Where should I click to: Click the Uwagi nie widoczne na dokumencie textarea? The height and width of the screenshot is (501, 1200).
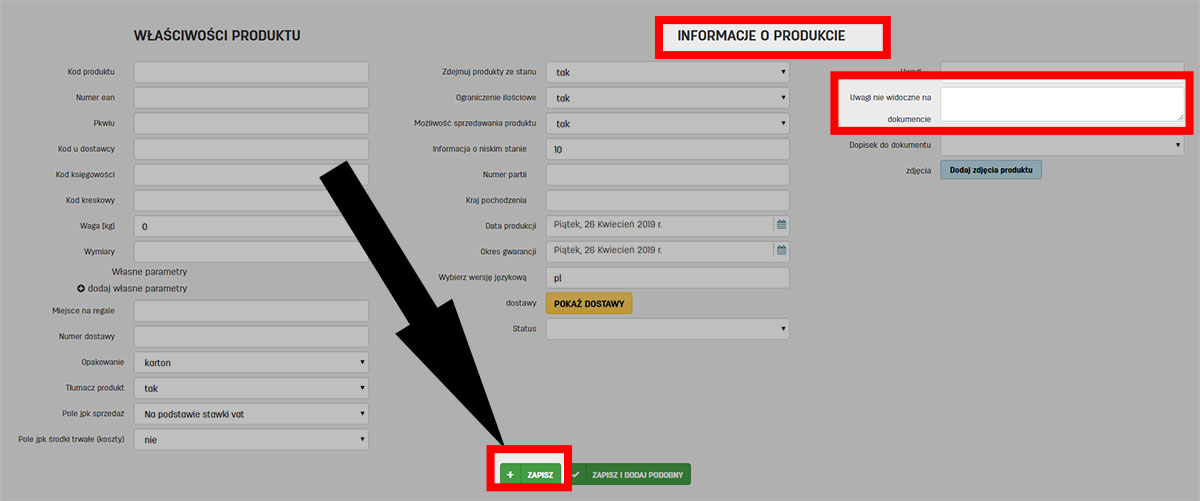click(x=1062, y=104)
